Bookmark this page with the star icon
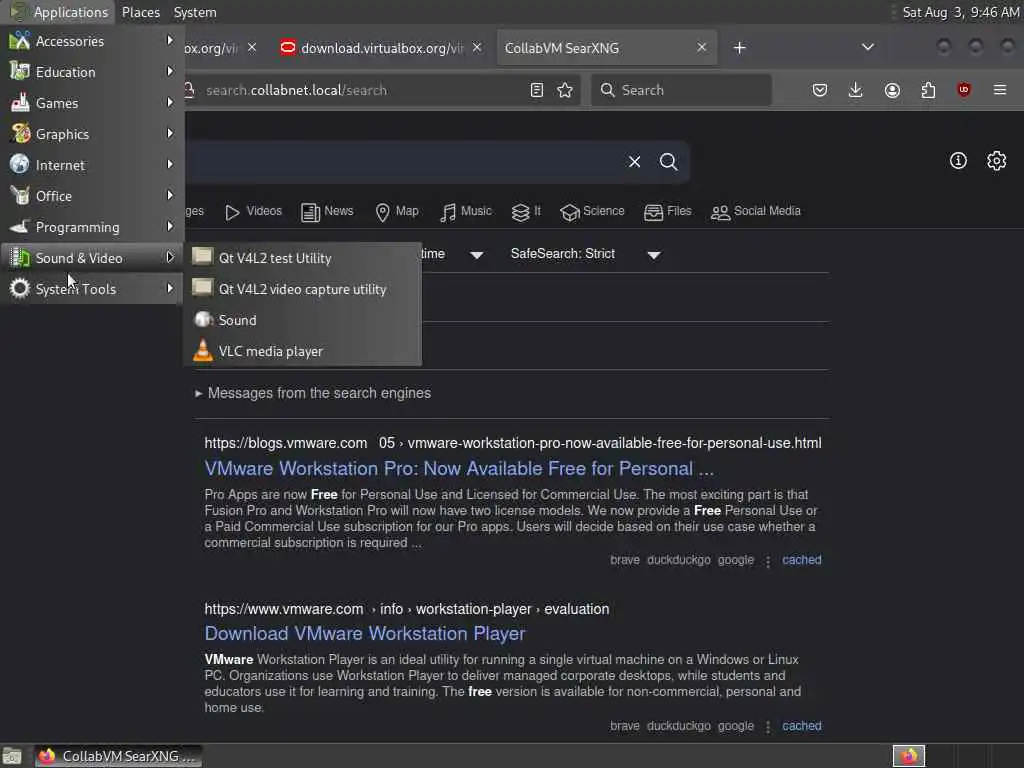The image size is (1024, 768). [566, 90]
